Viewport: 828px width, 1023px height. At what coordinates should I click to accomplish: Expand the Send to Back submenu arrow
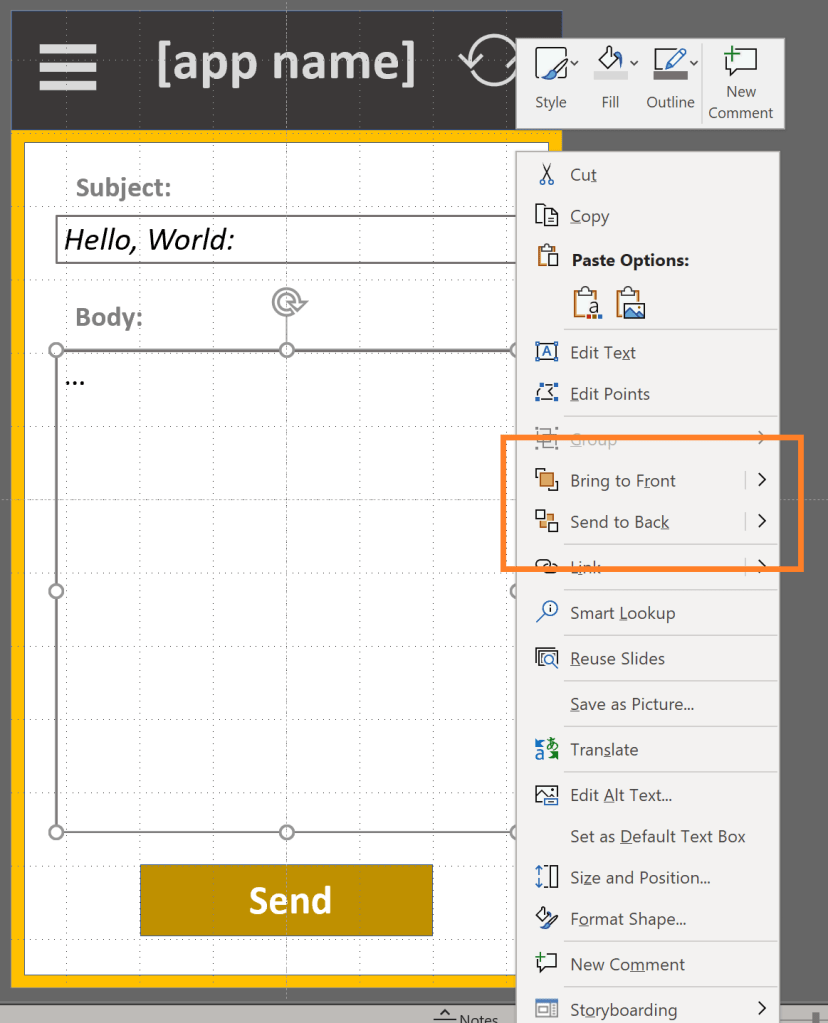[x=762, y=521]
